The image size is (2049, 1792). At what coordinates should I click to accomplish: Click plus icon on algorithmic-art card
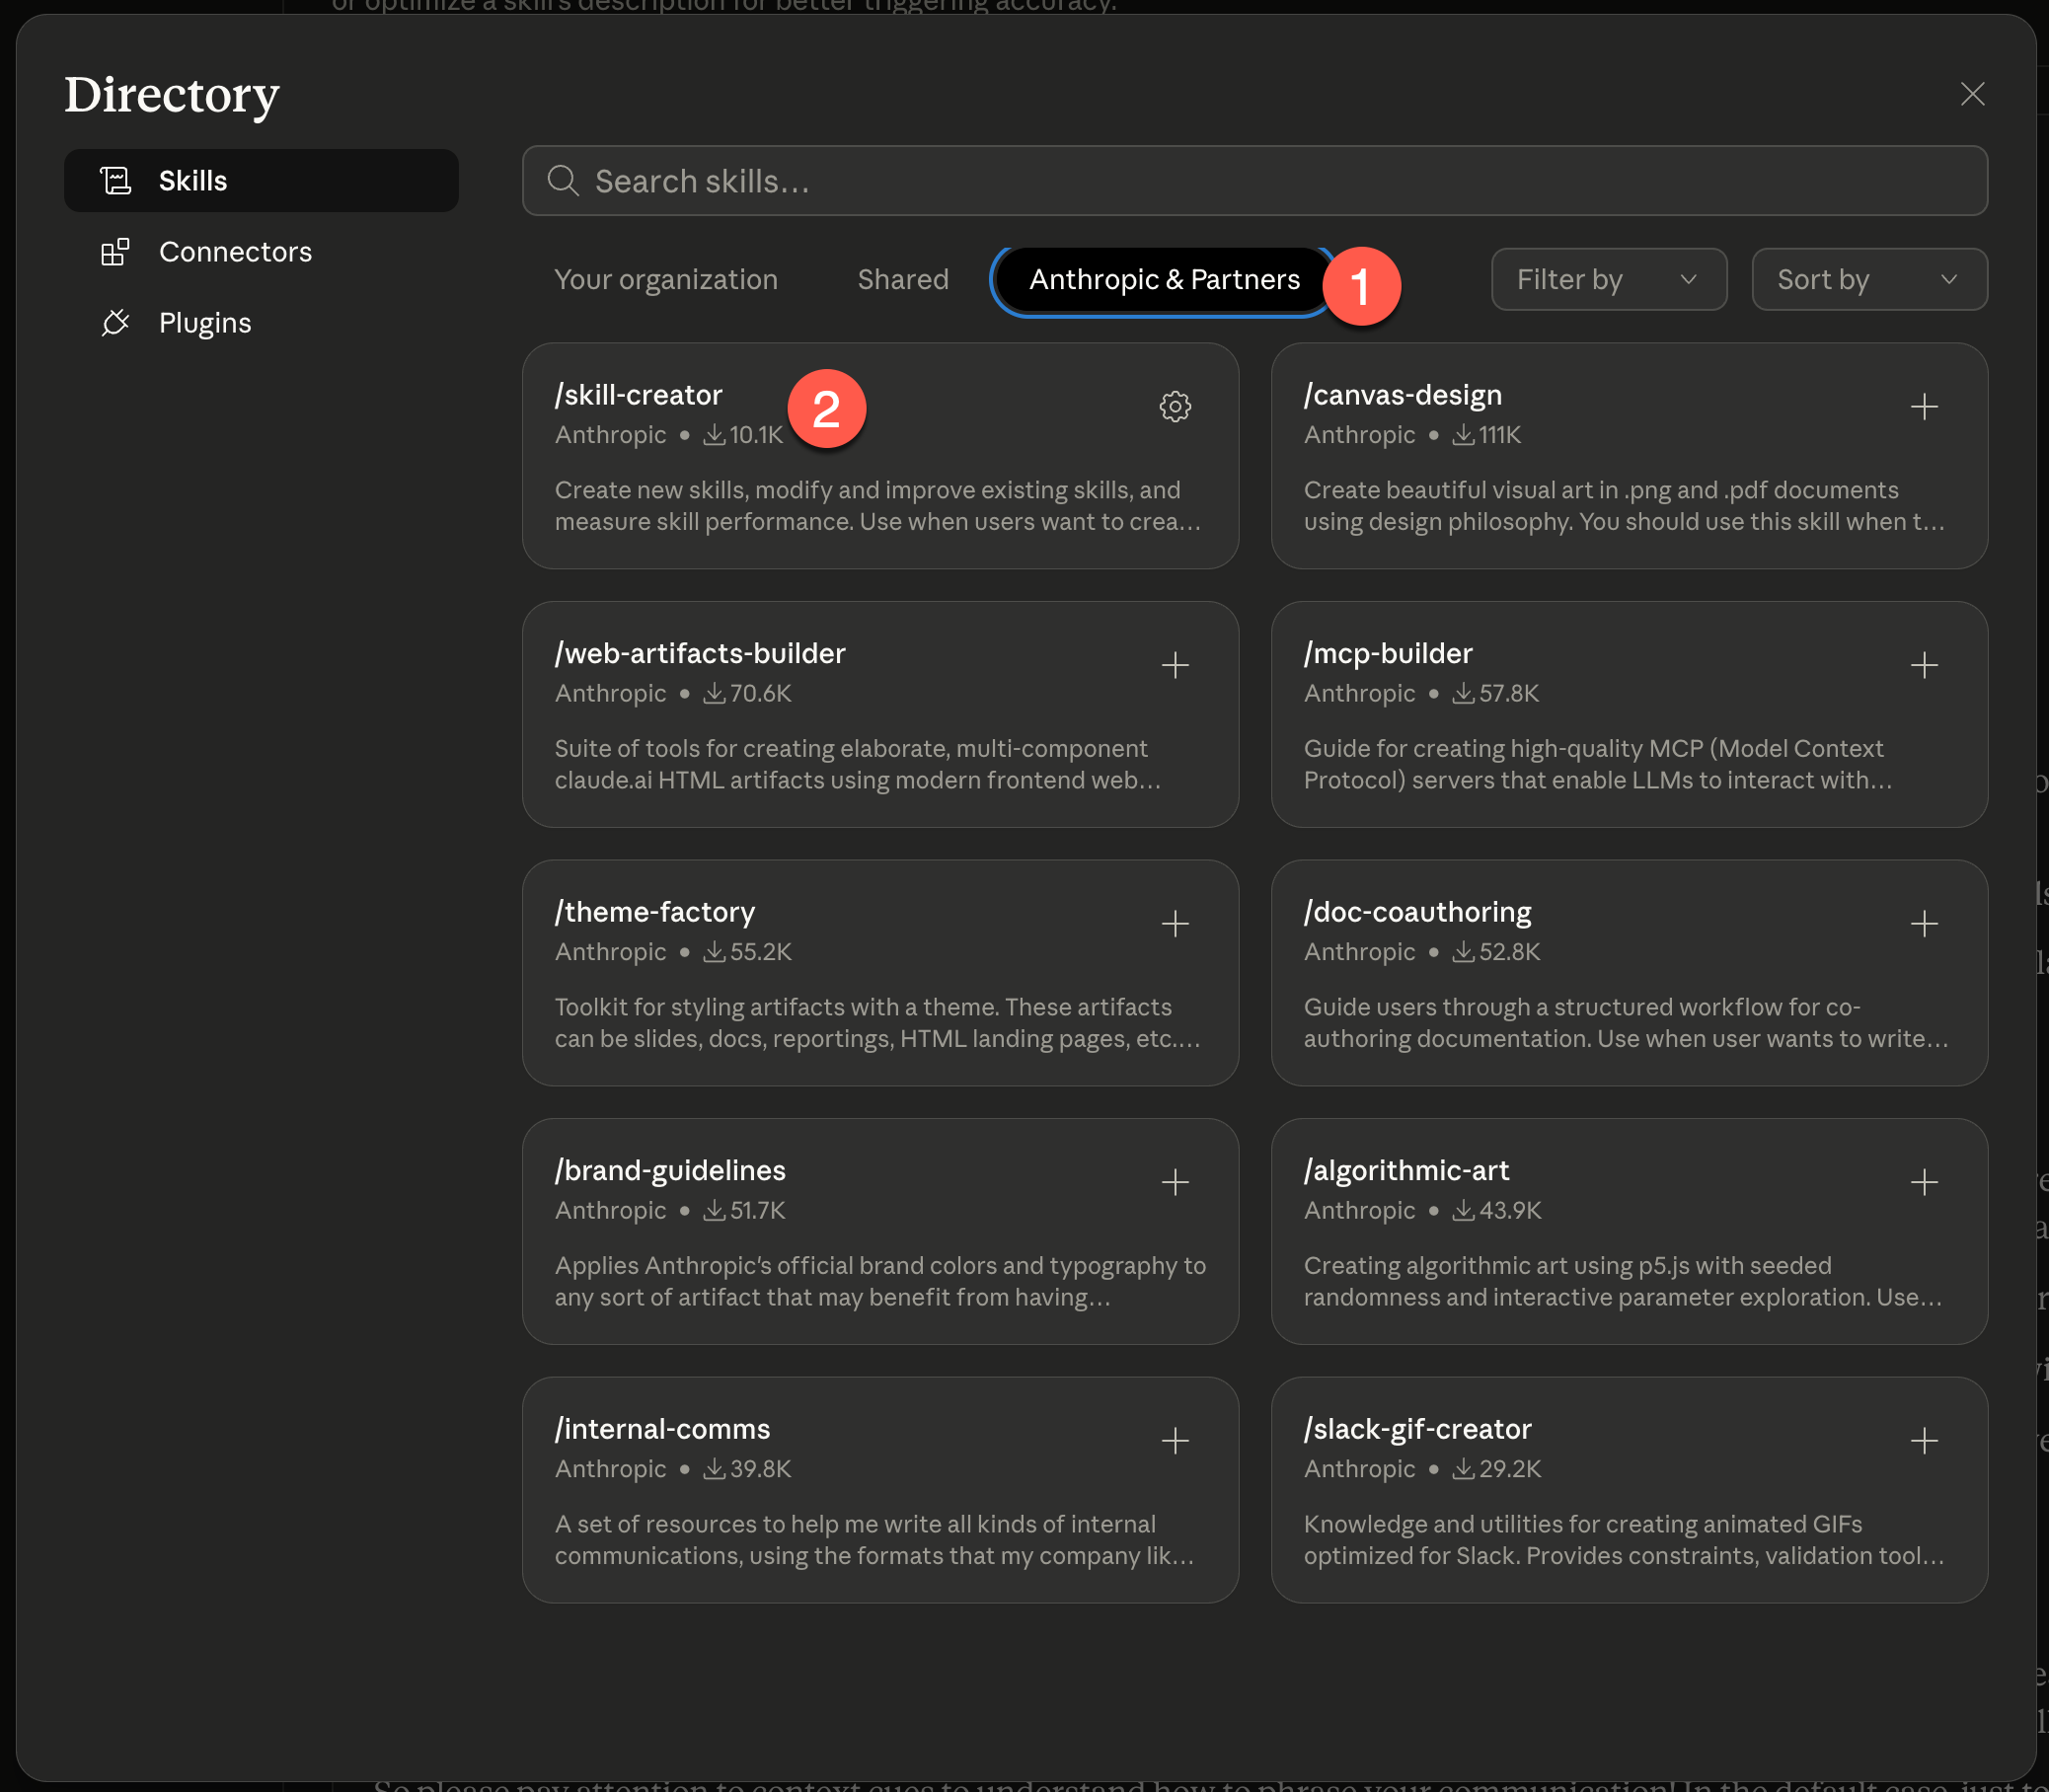(1924, 1182)
